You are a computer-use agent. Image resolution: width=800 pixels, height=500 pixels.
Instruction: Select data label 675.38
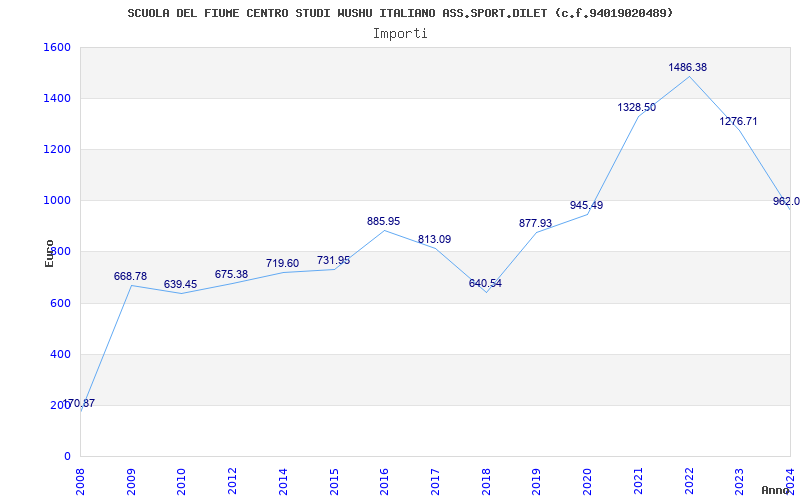[231, 274]
